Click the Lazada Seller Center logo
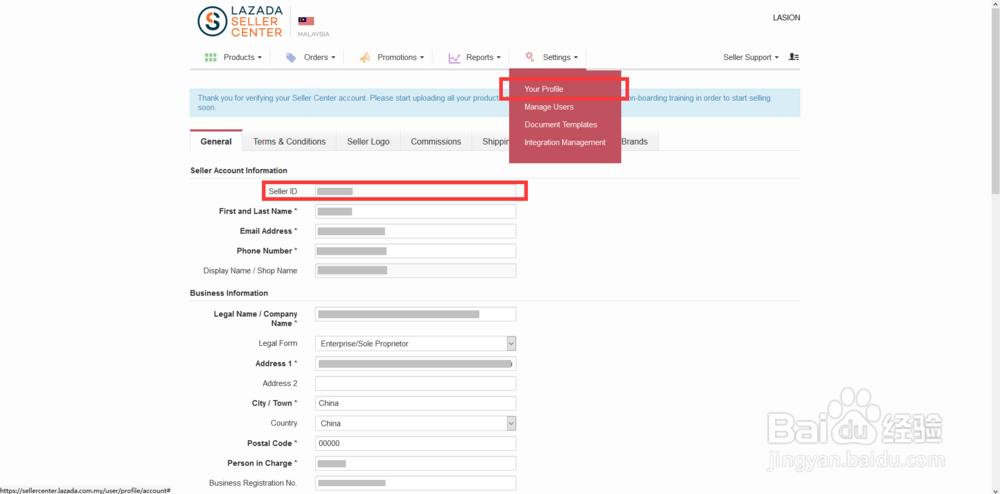This screenshot has width=1000, height=494. 240,22
